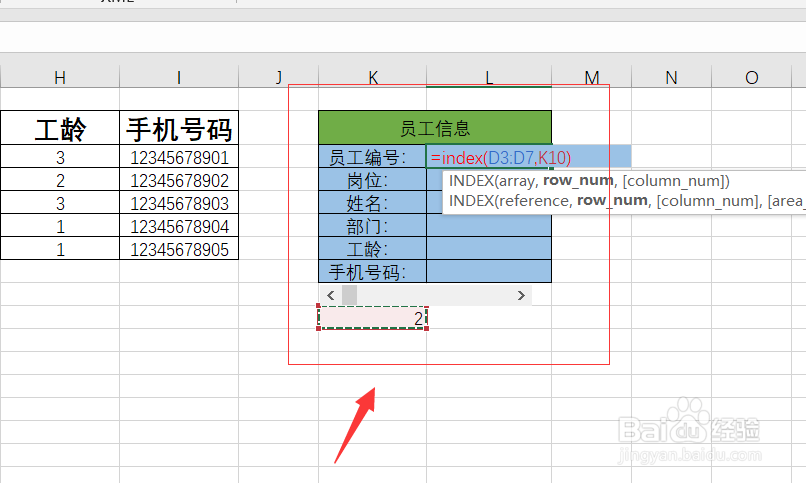Click the formula cell containing =index(D3:D7,K10)
Viewport: 806px width, 483px height.
click(x=489, y=156)
